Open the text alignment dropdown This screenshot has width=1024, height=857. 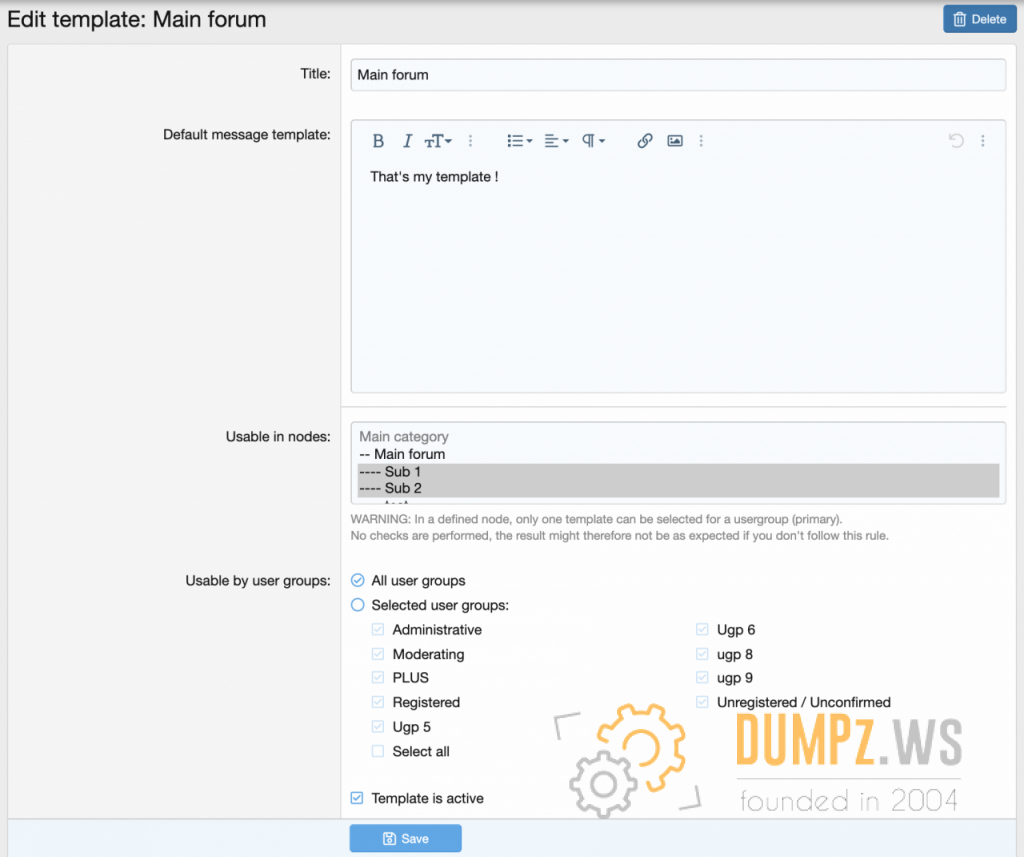tap(556, 141)
